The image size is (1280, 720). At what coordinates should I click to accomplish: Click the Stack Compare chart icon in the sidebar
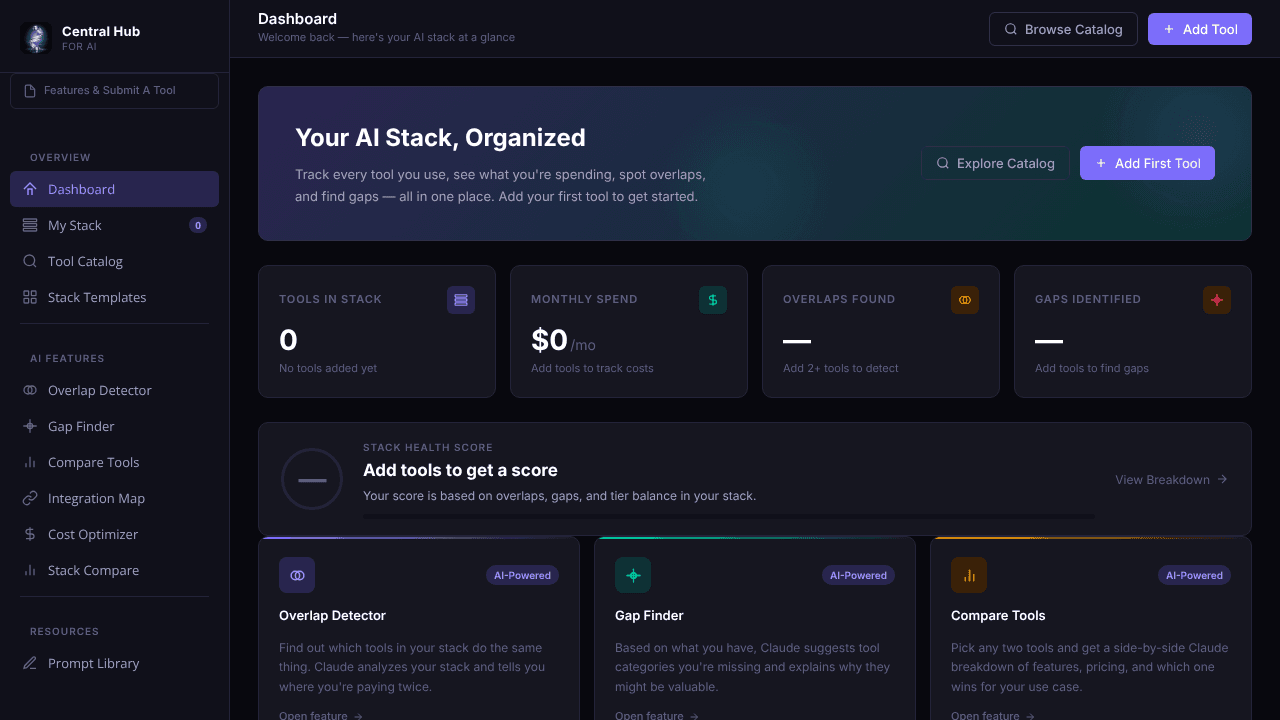(x=30, y=570)
